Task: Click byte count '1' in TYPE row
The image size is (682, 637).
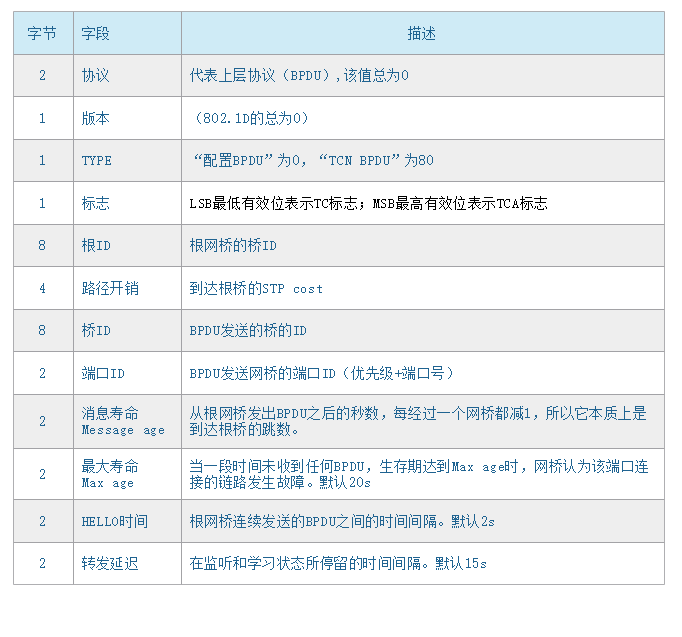Action: point(42,160)
